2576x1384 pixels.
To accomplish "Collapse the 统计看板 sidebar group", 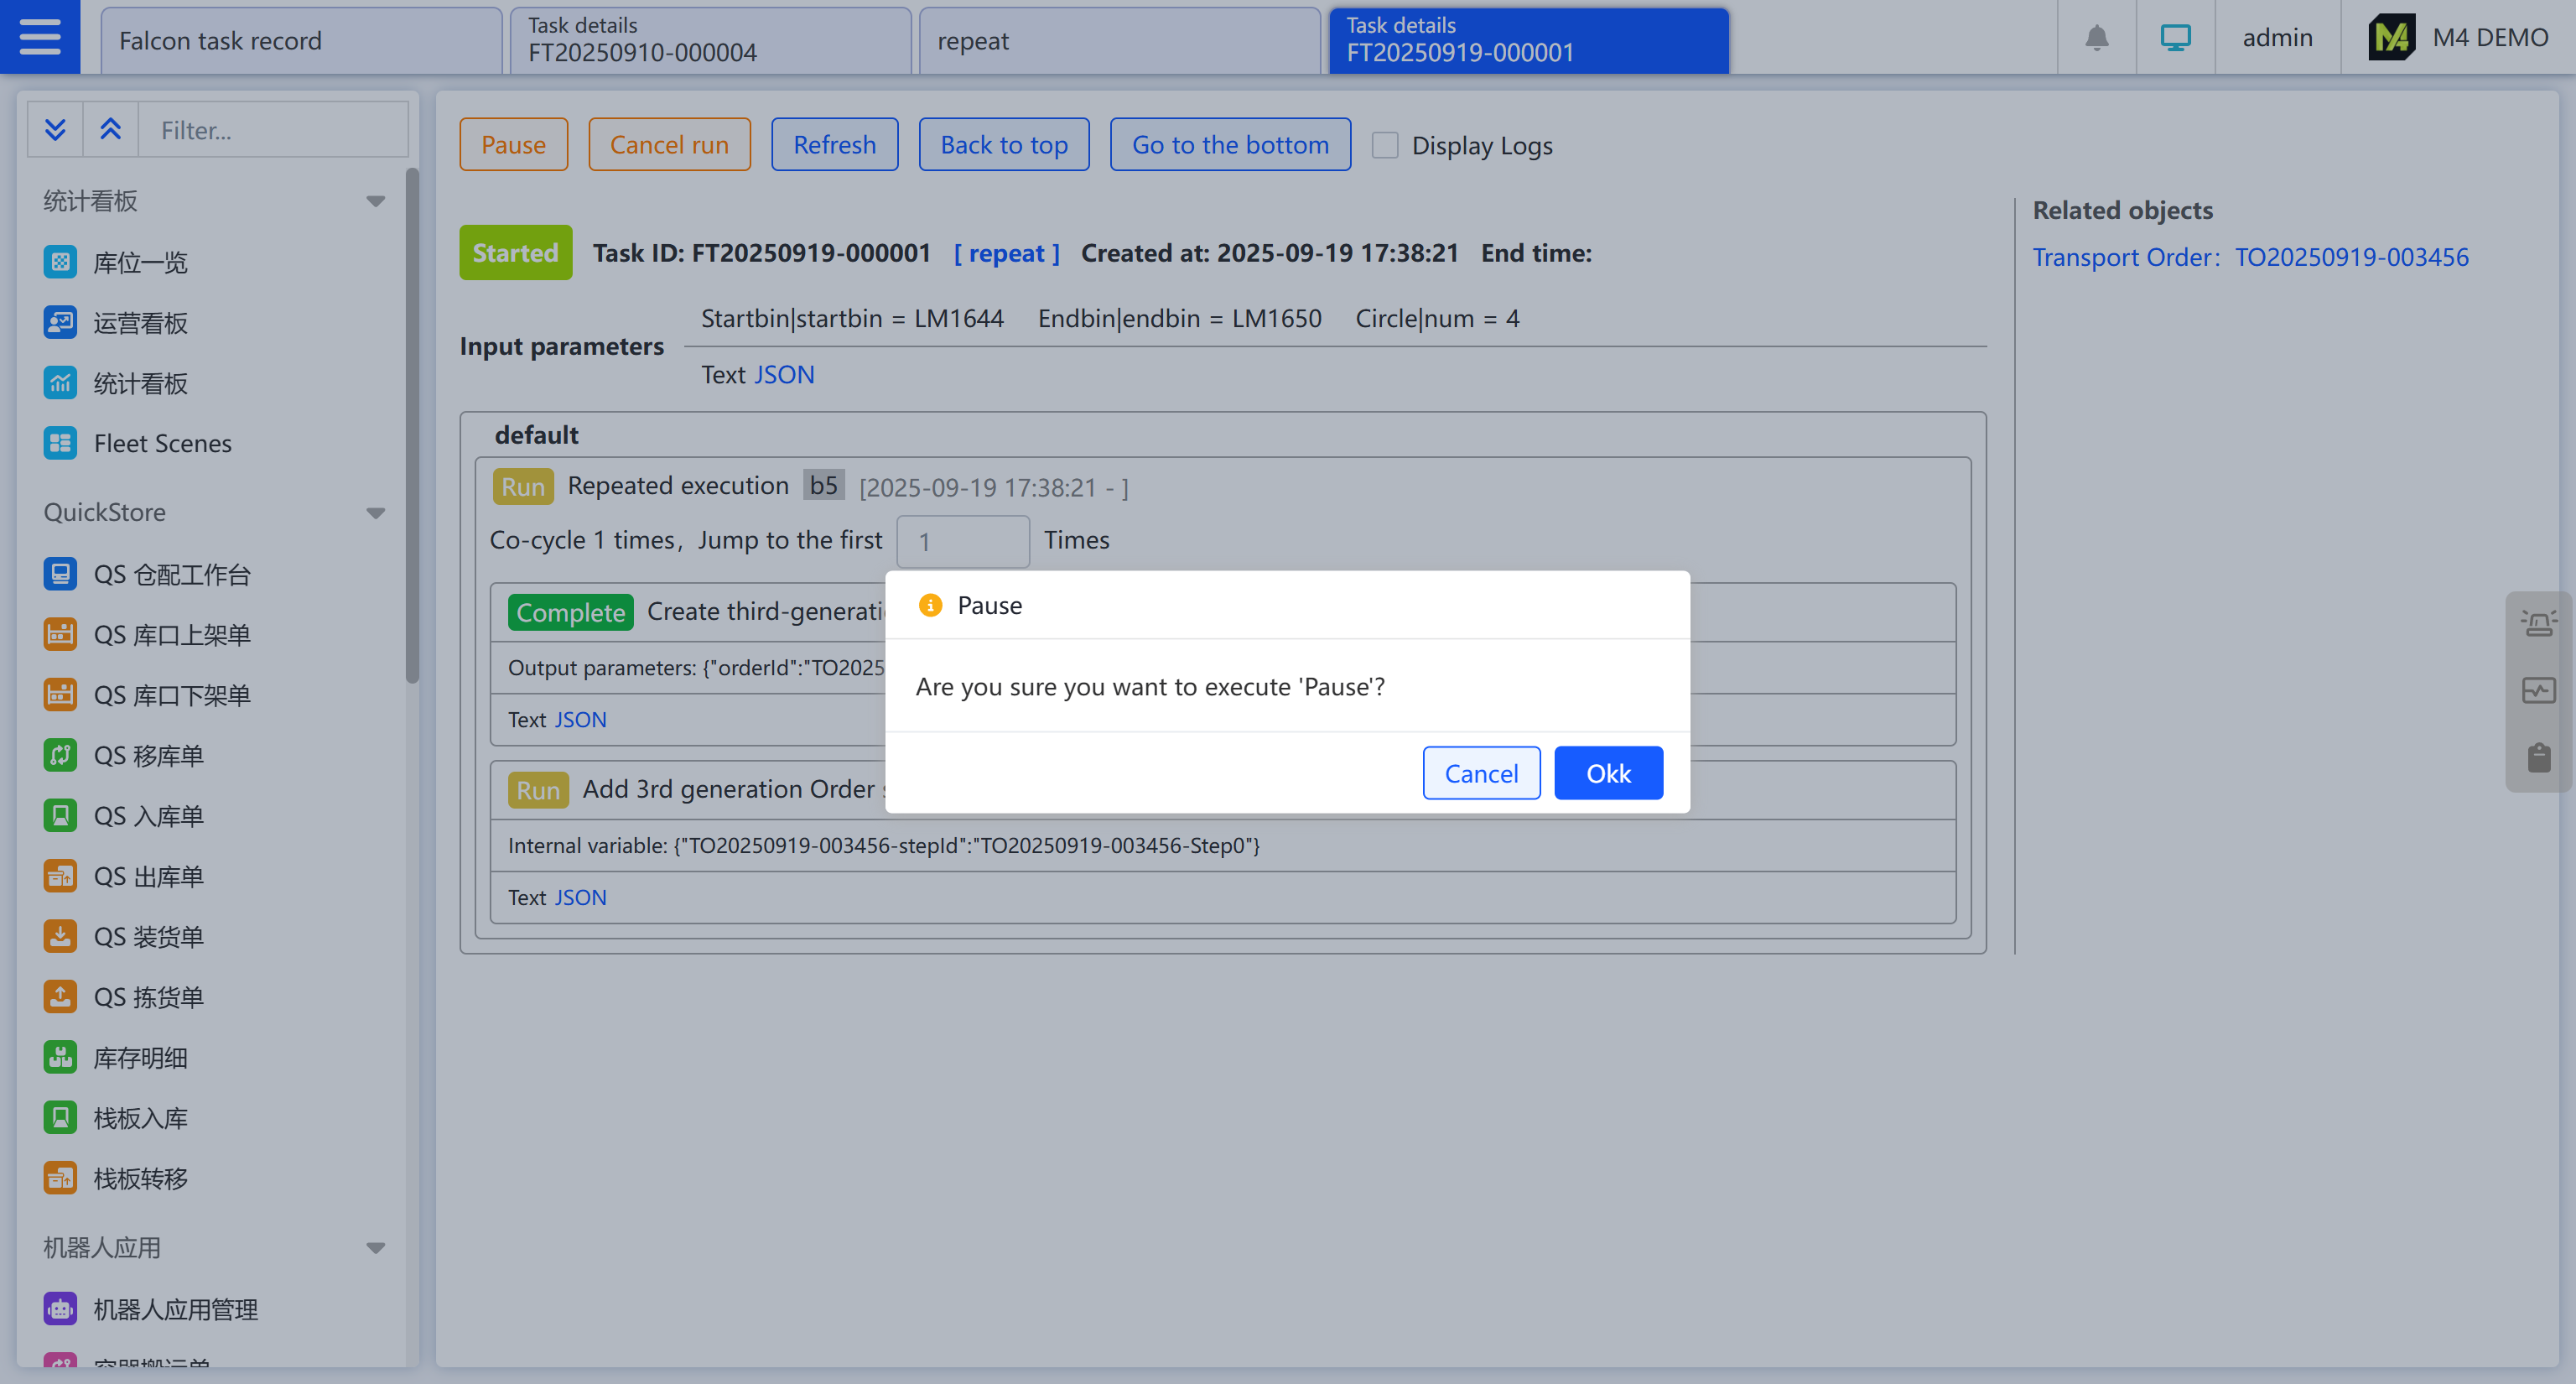I will click(375, 201).
